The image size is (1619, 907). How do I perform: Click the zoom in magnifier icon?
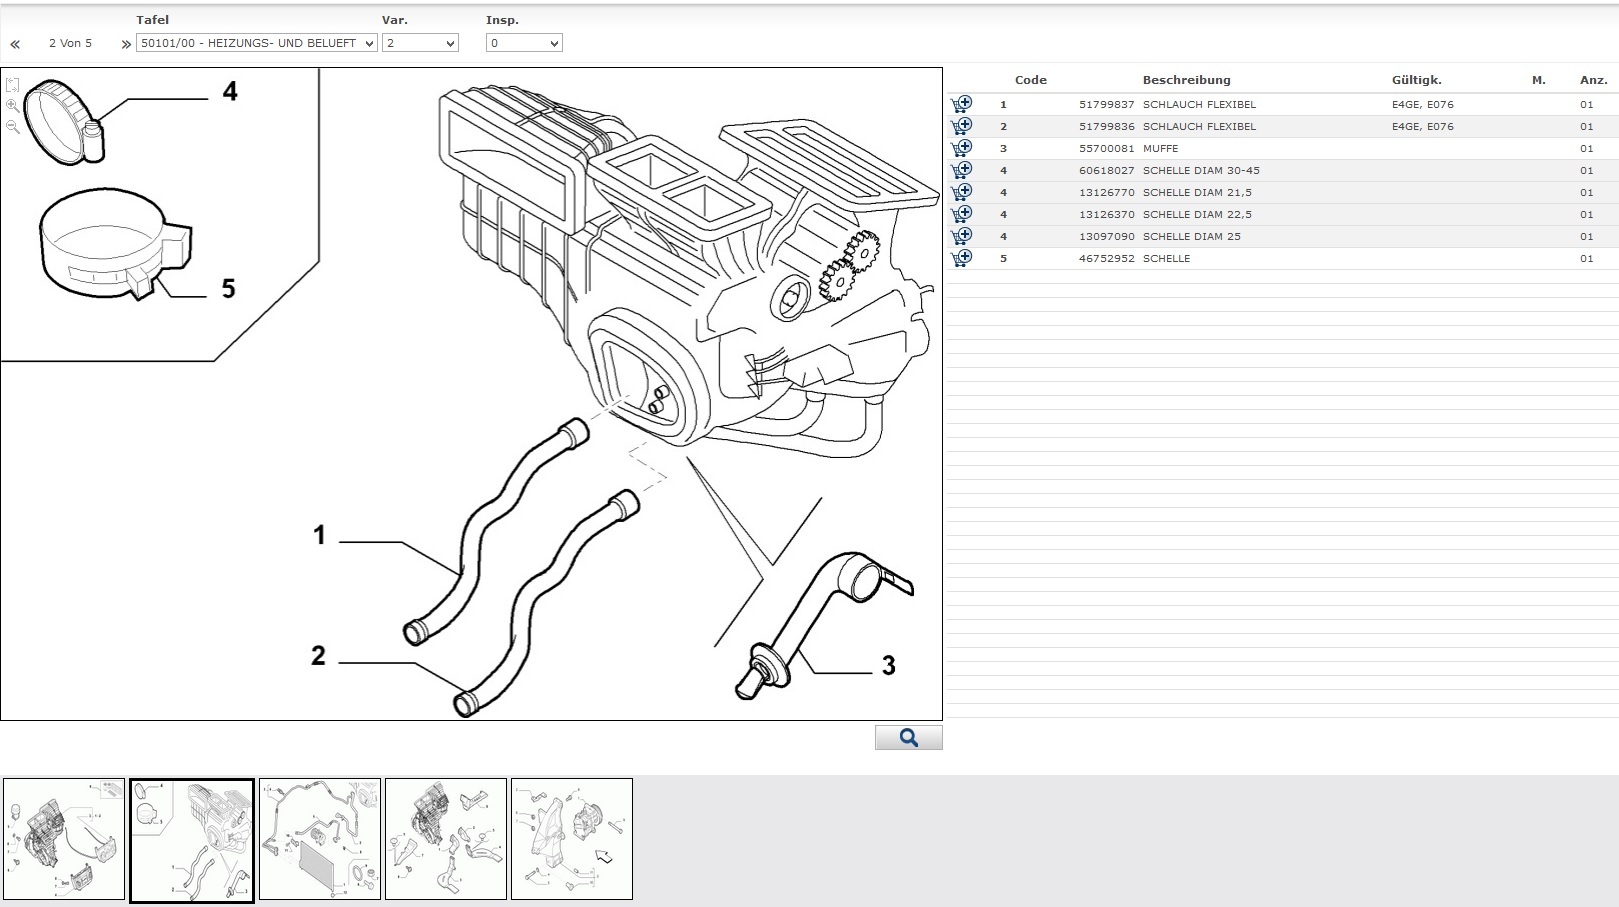pos(12,105)
